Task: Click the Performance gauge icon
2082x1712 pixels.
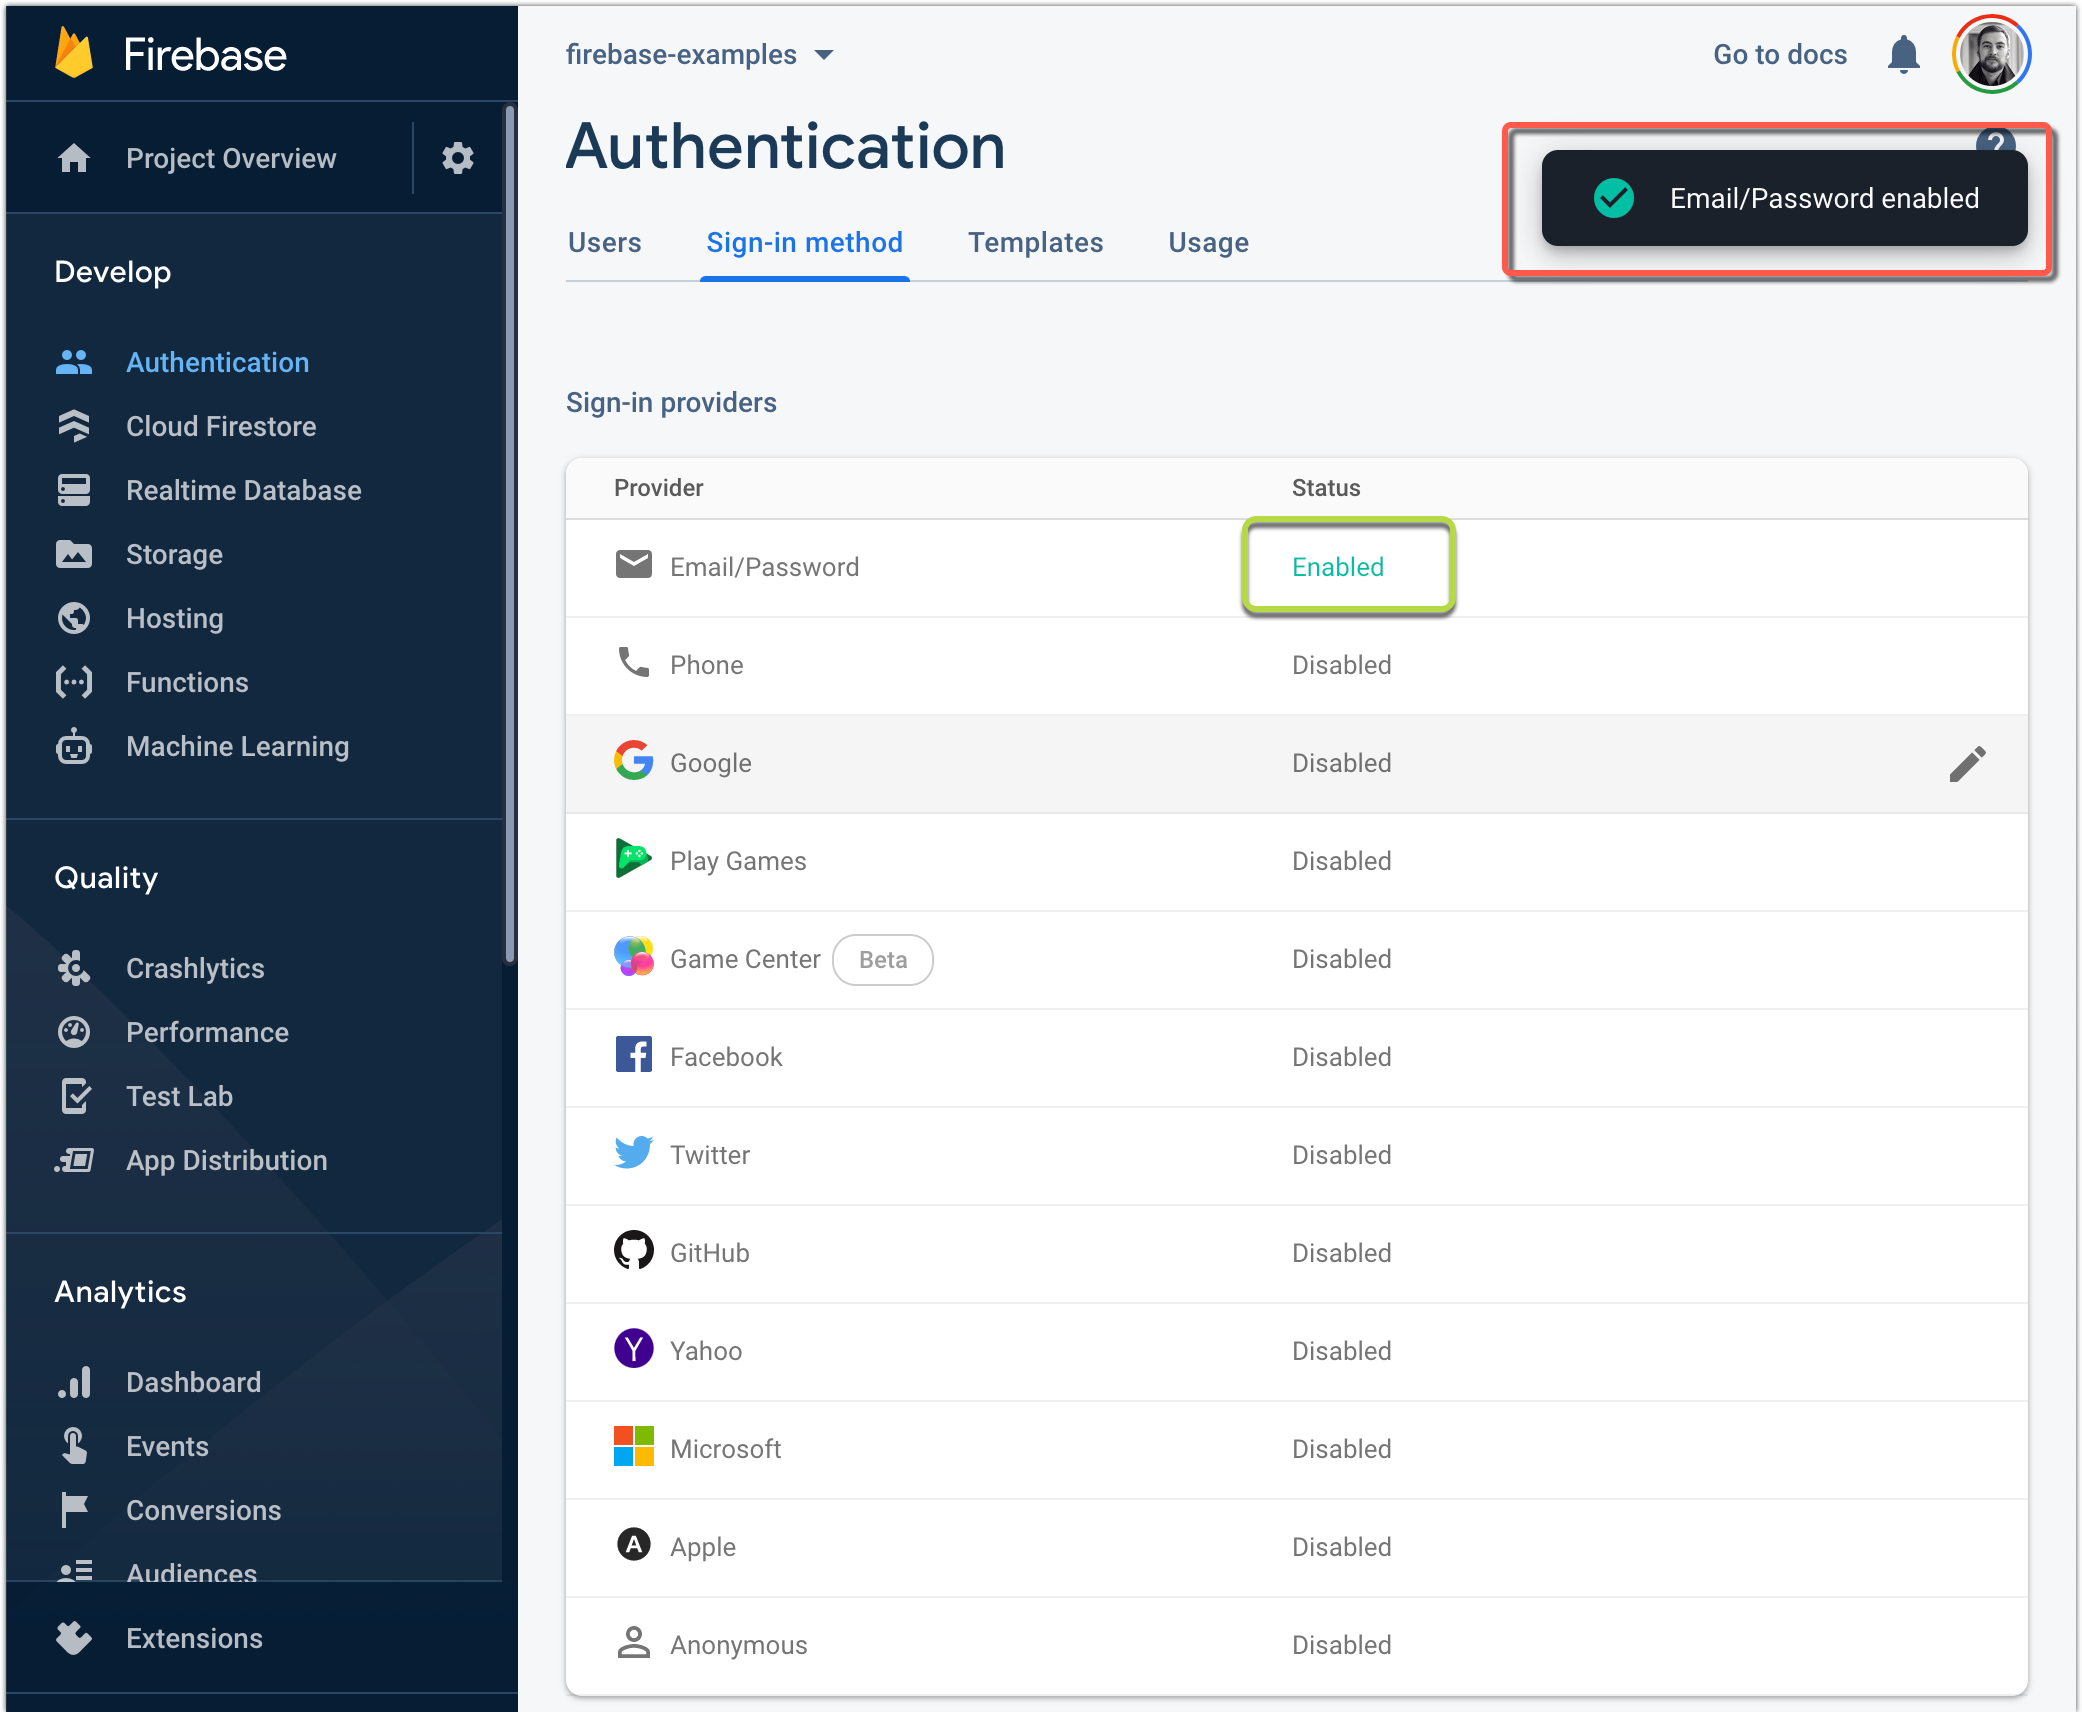Action: [x=74, y=1032]
